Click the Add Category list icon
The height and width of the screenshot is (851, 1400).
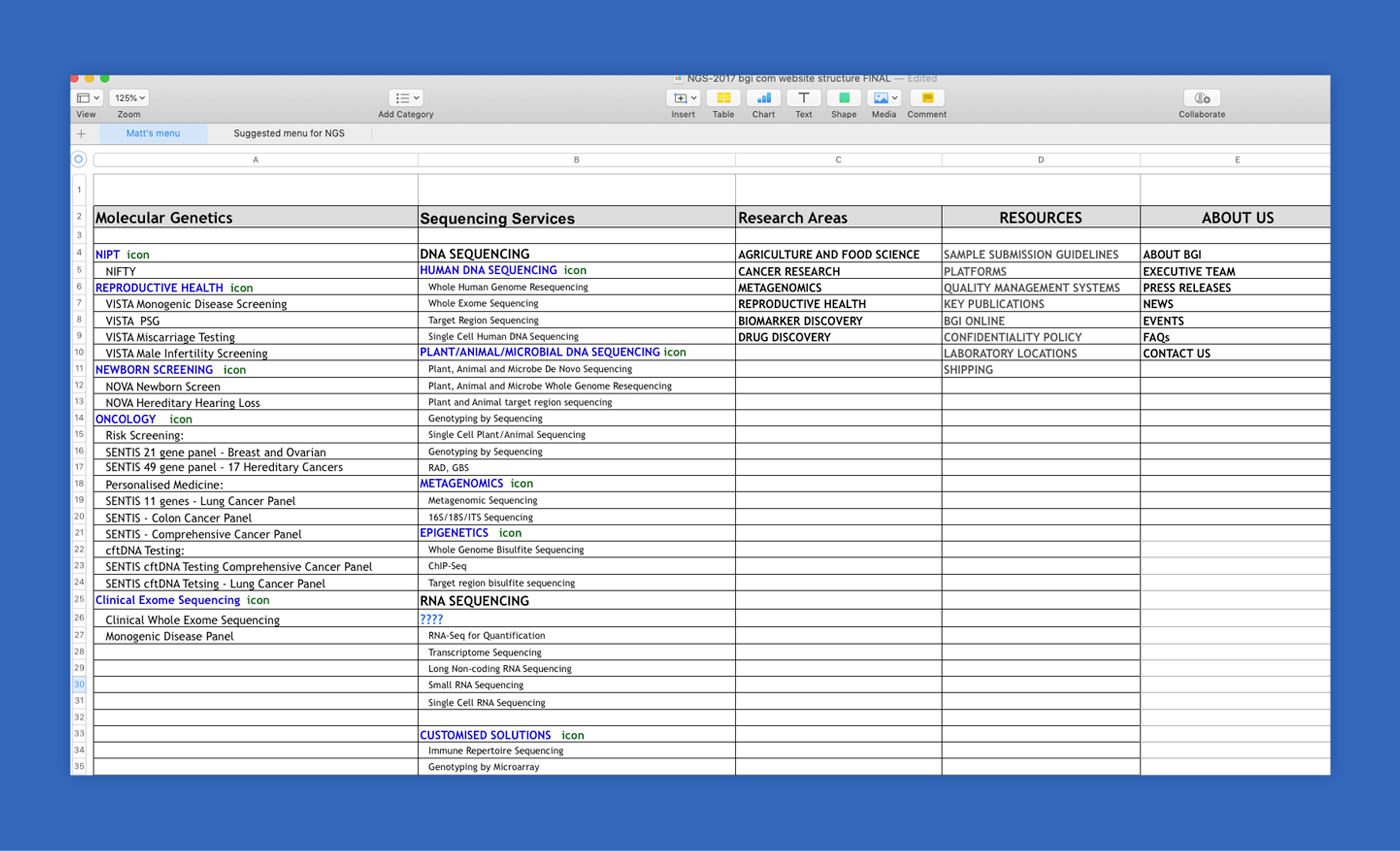(402, 98)
